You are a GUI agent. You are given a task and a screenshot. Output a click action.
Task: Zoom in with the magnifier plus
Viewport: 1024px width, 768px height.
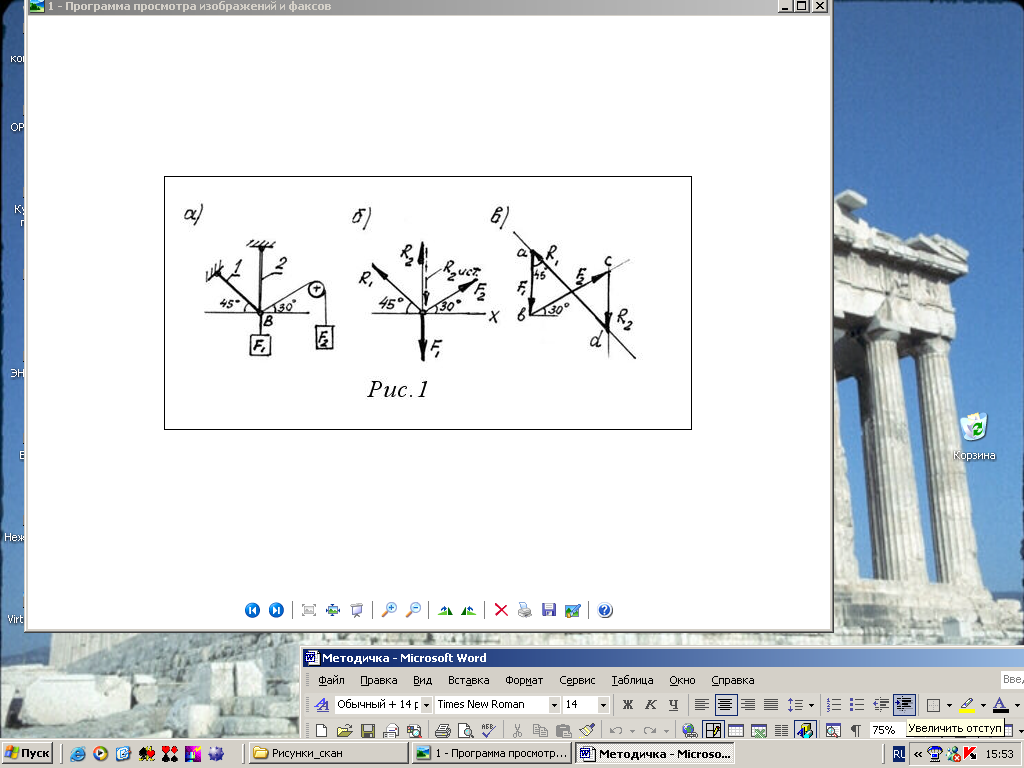click(389, 610)
